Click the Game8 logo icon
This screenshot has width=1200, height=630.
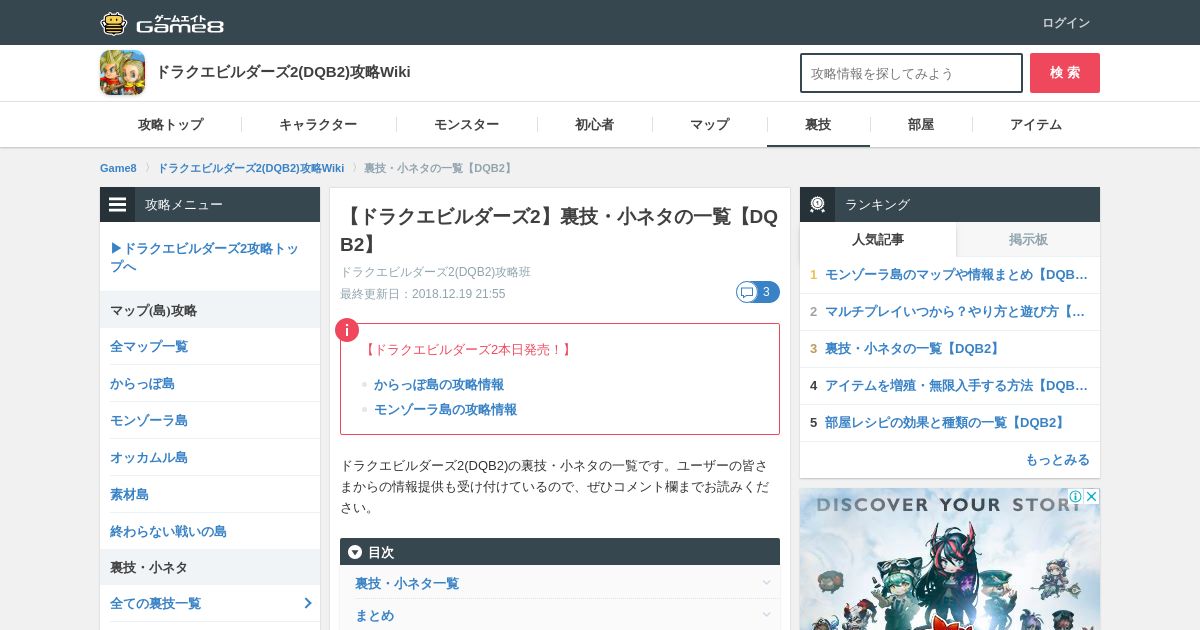[x=114, y=23]
